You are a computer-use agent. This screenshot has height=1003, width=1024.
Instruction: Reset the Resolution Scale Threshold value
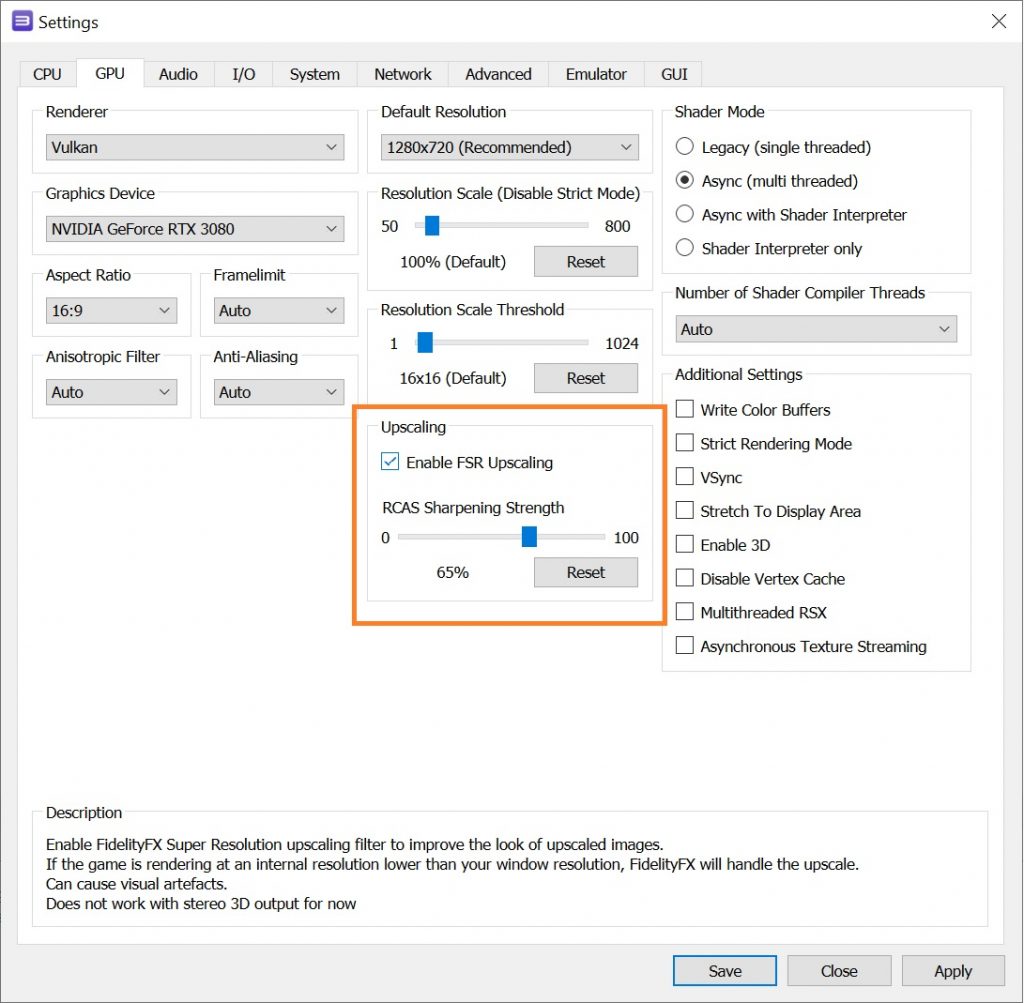pos(586,377)
